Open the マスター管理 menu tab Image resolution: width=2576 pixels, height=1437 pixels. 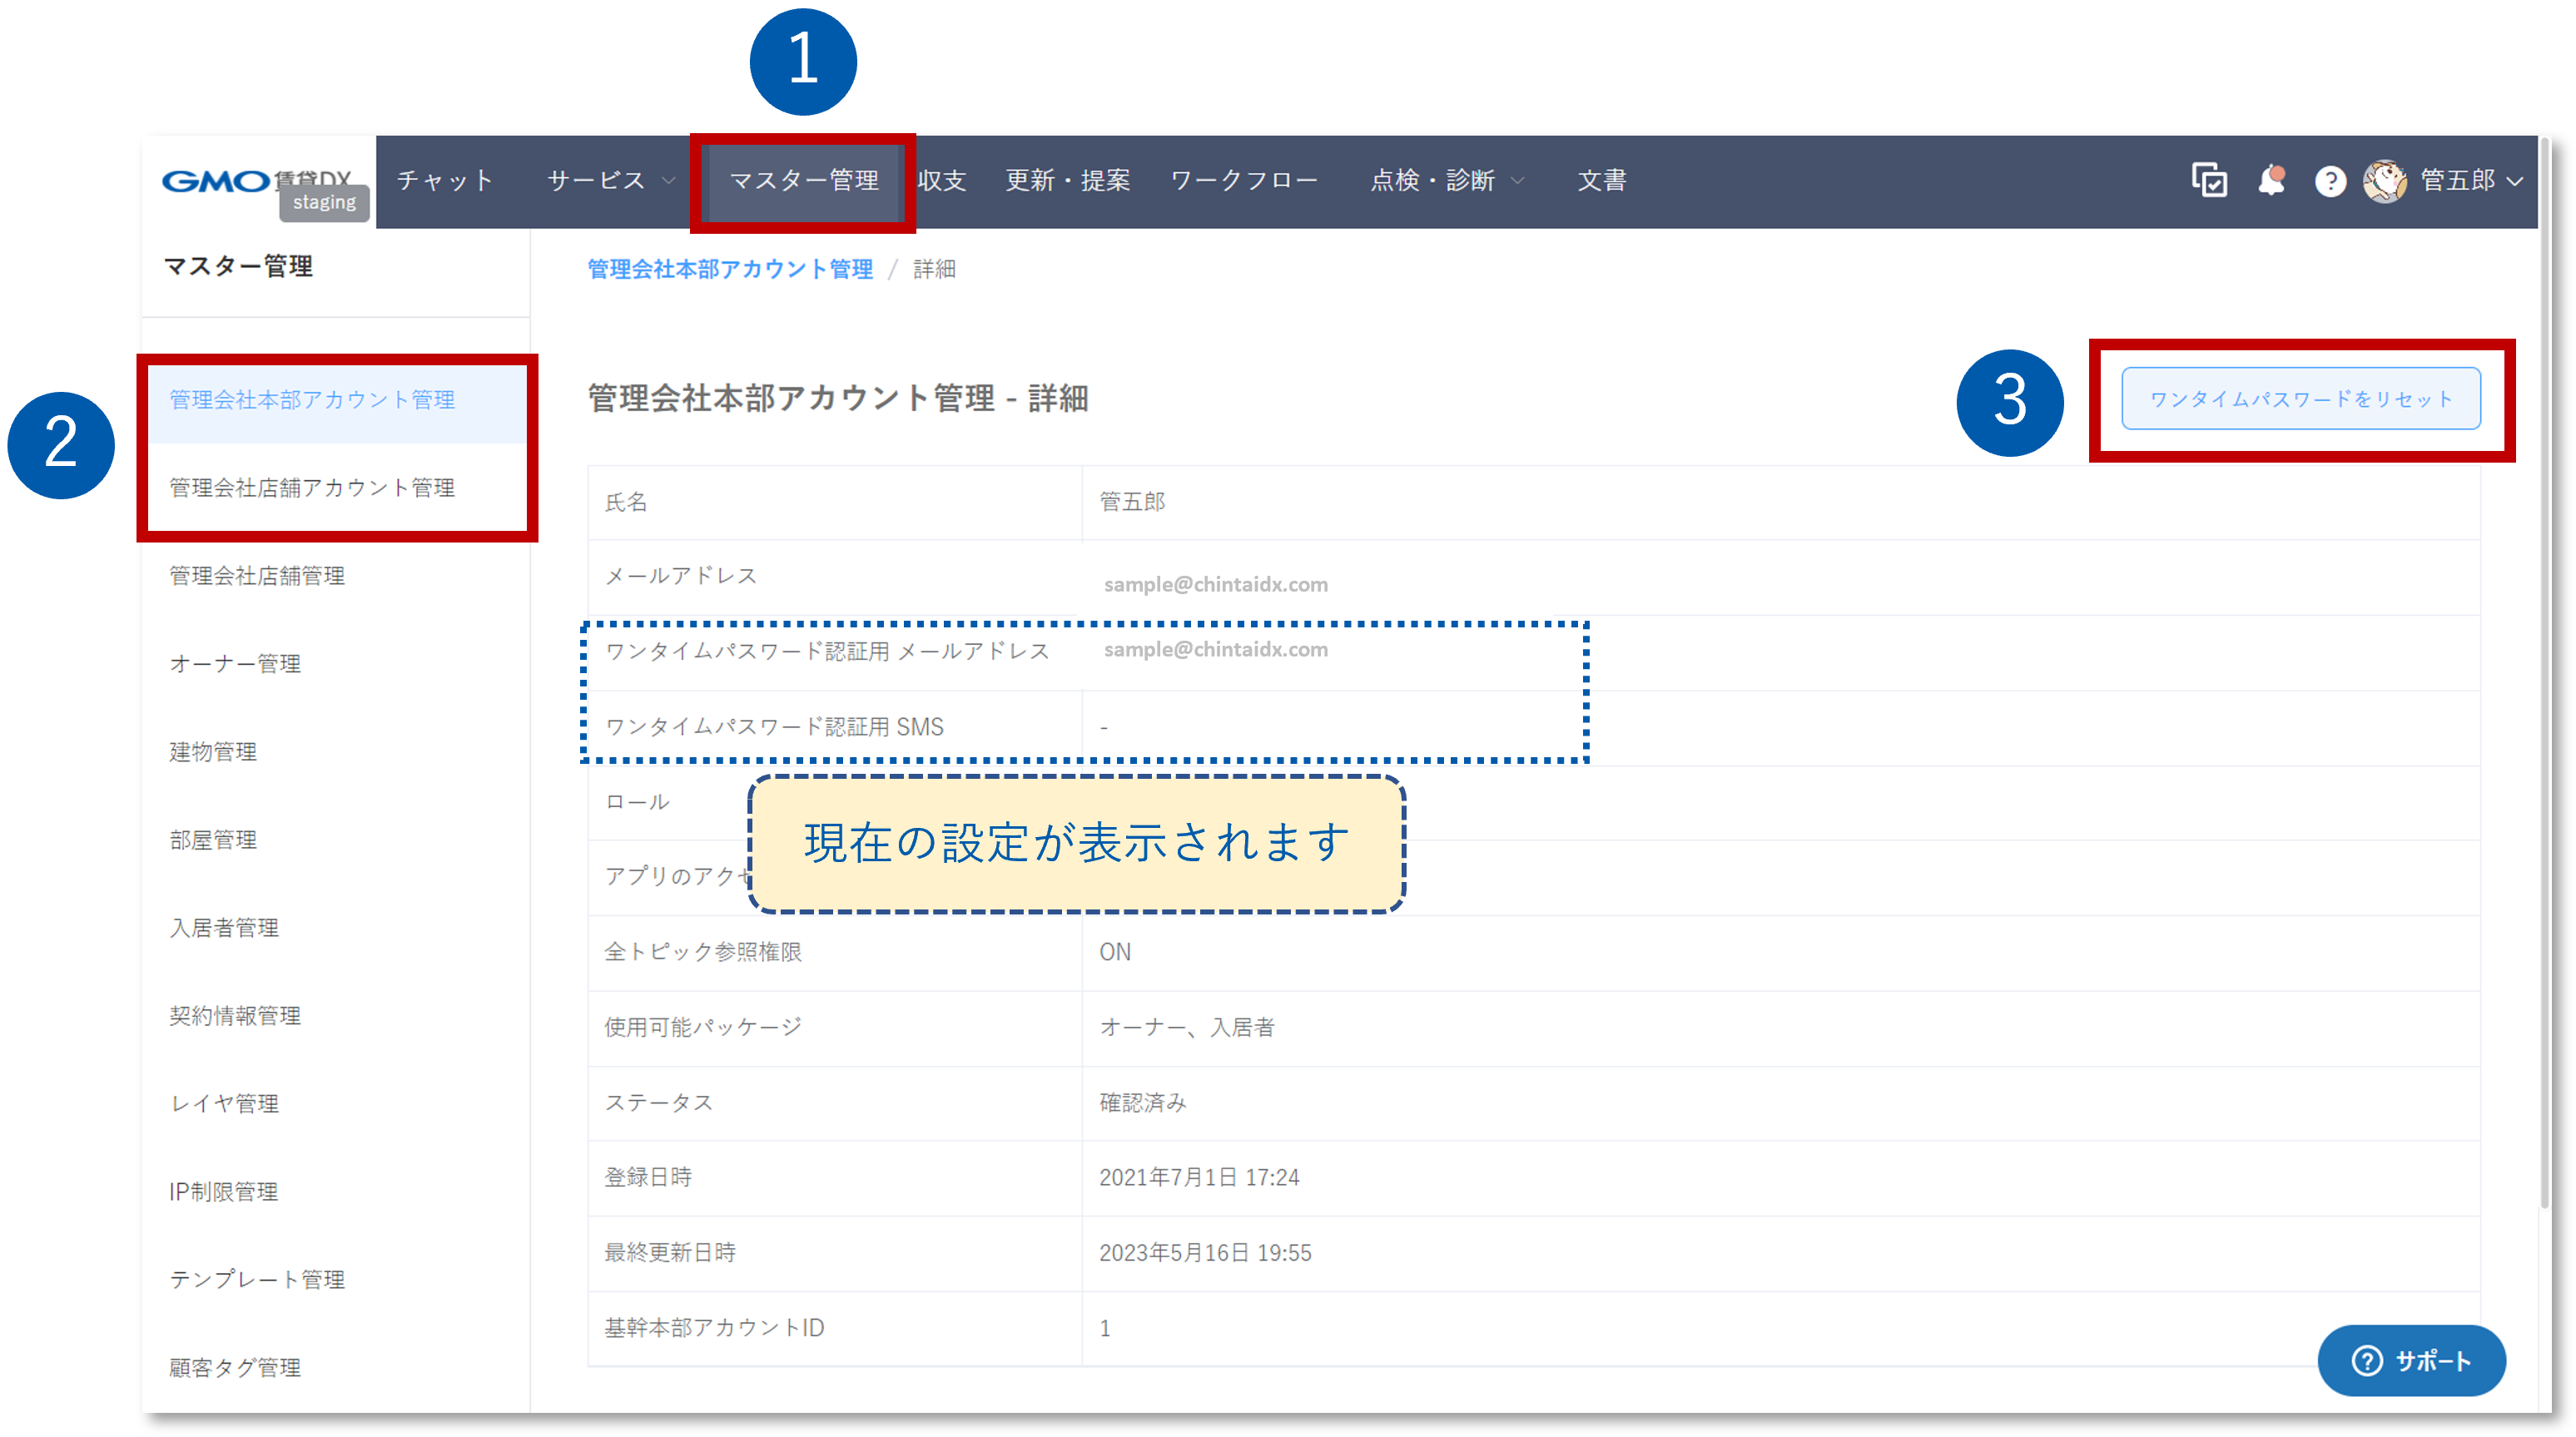point(804,181)
